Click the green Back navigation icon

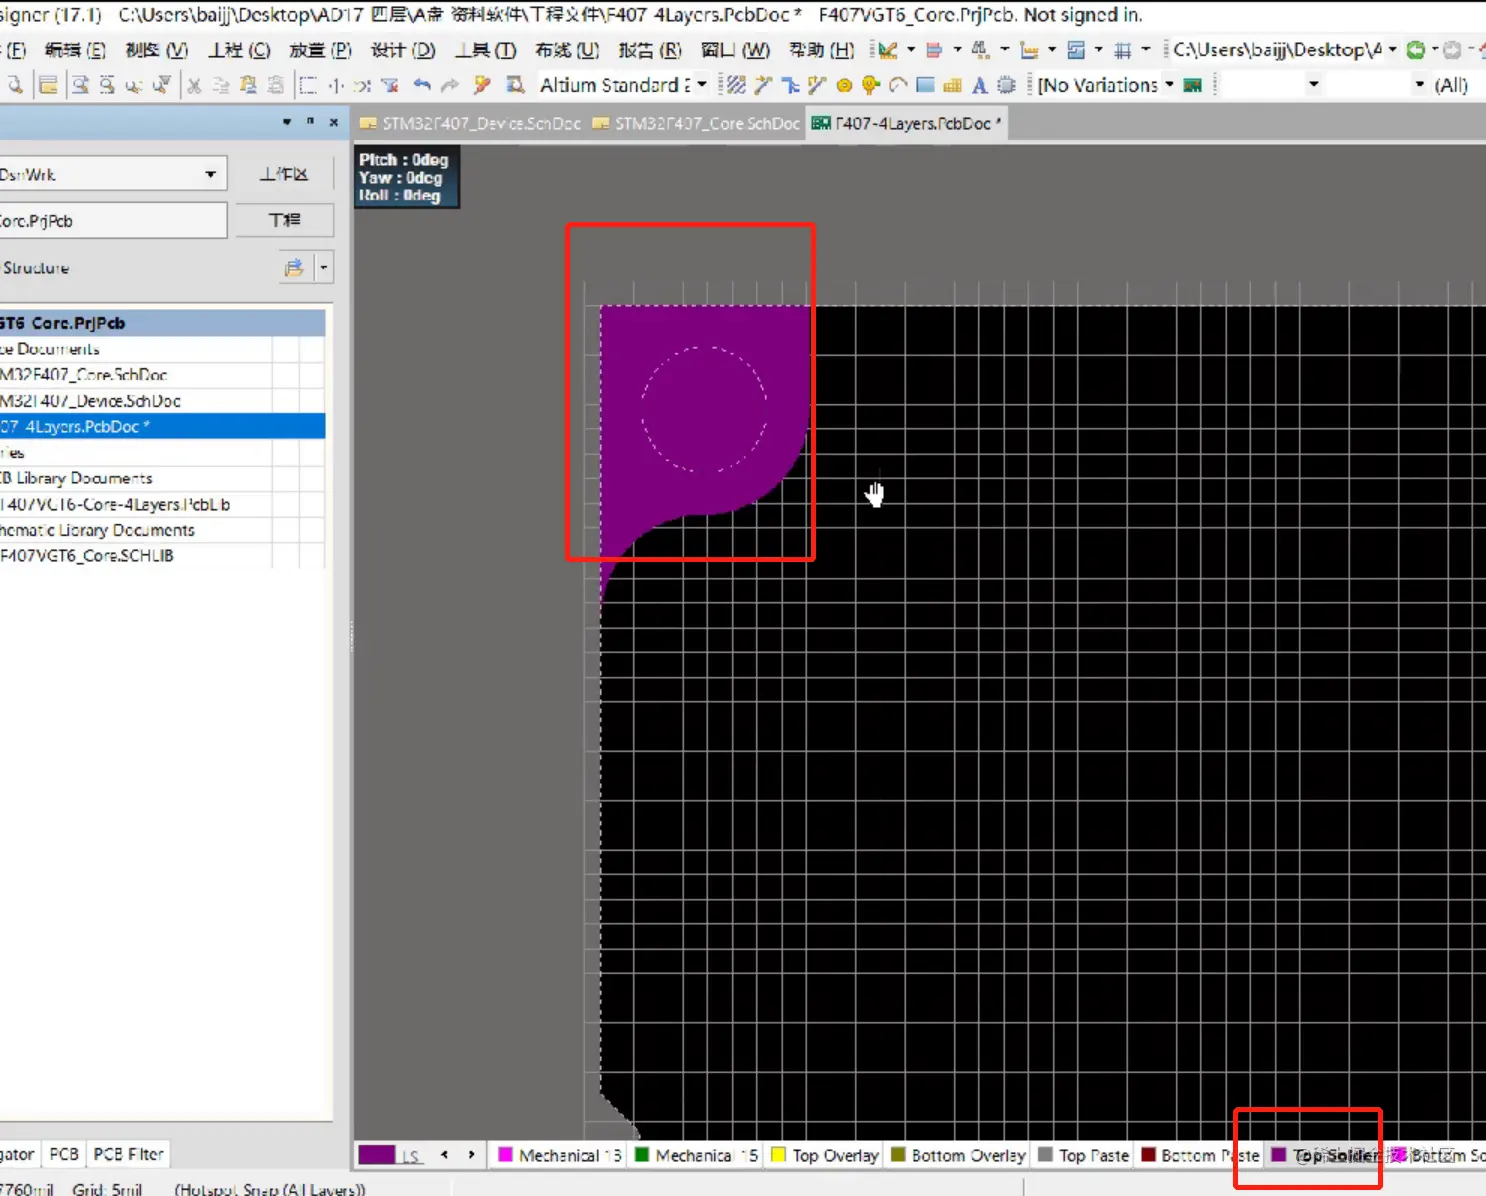[x=1415, y=49]
